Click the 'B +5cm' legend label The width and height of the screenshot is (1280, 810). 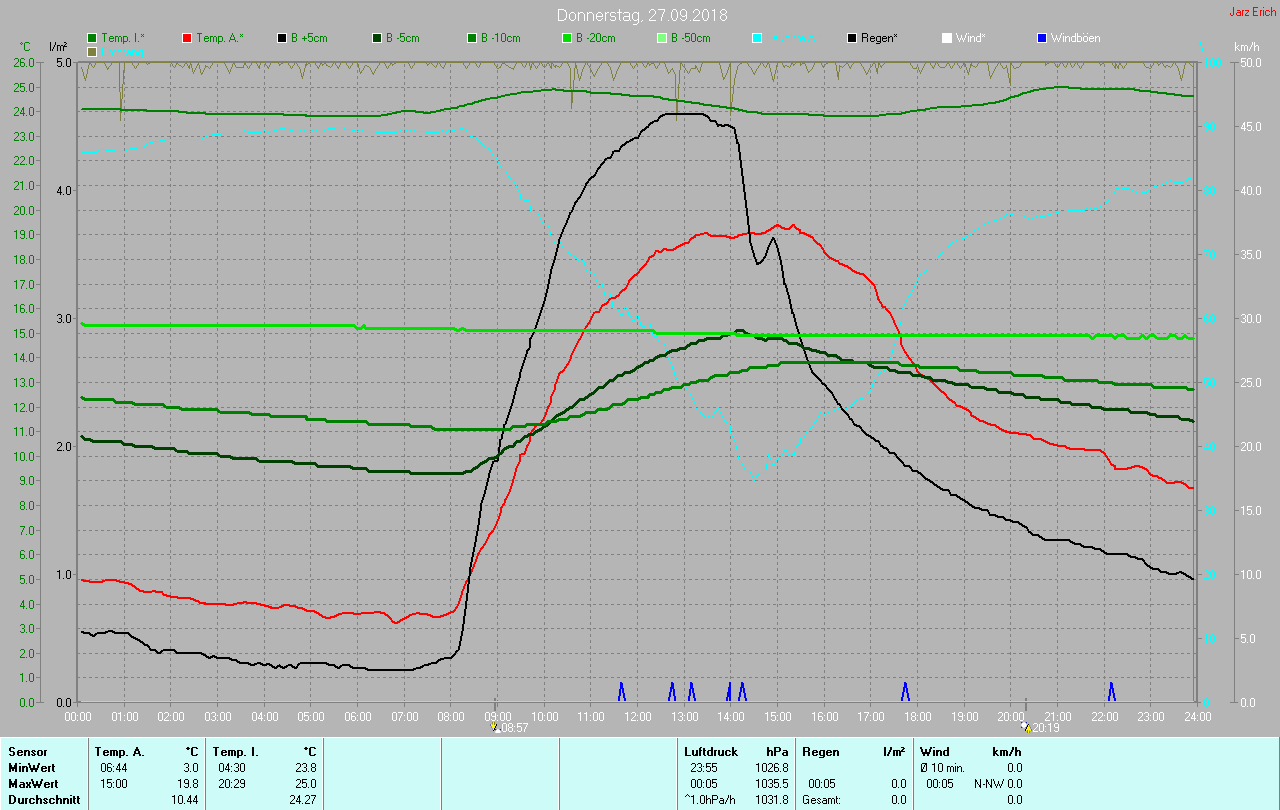[x=310, y=38]
